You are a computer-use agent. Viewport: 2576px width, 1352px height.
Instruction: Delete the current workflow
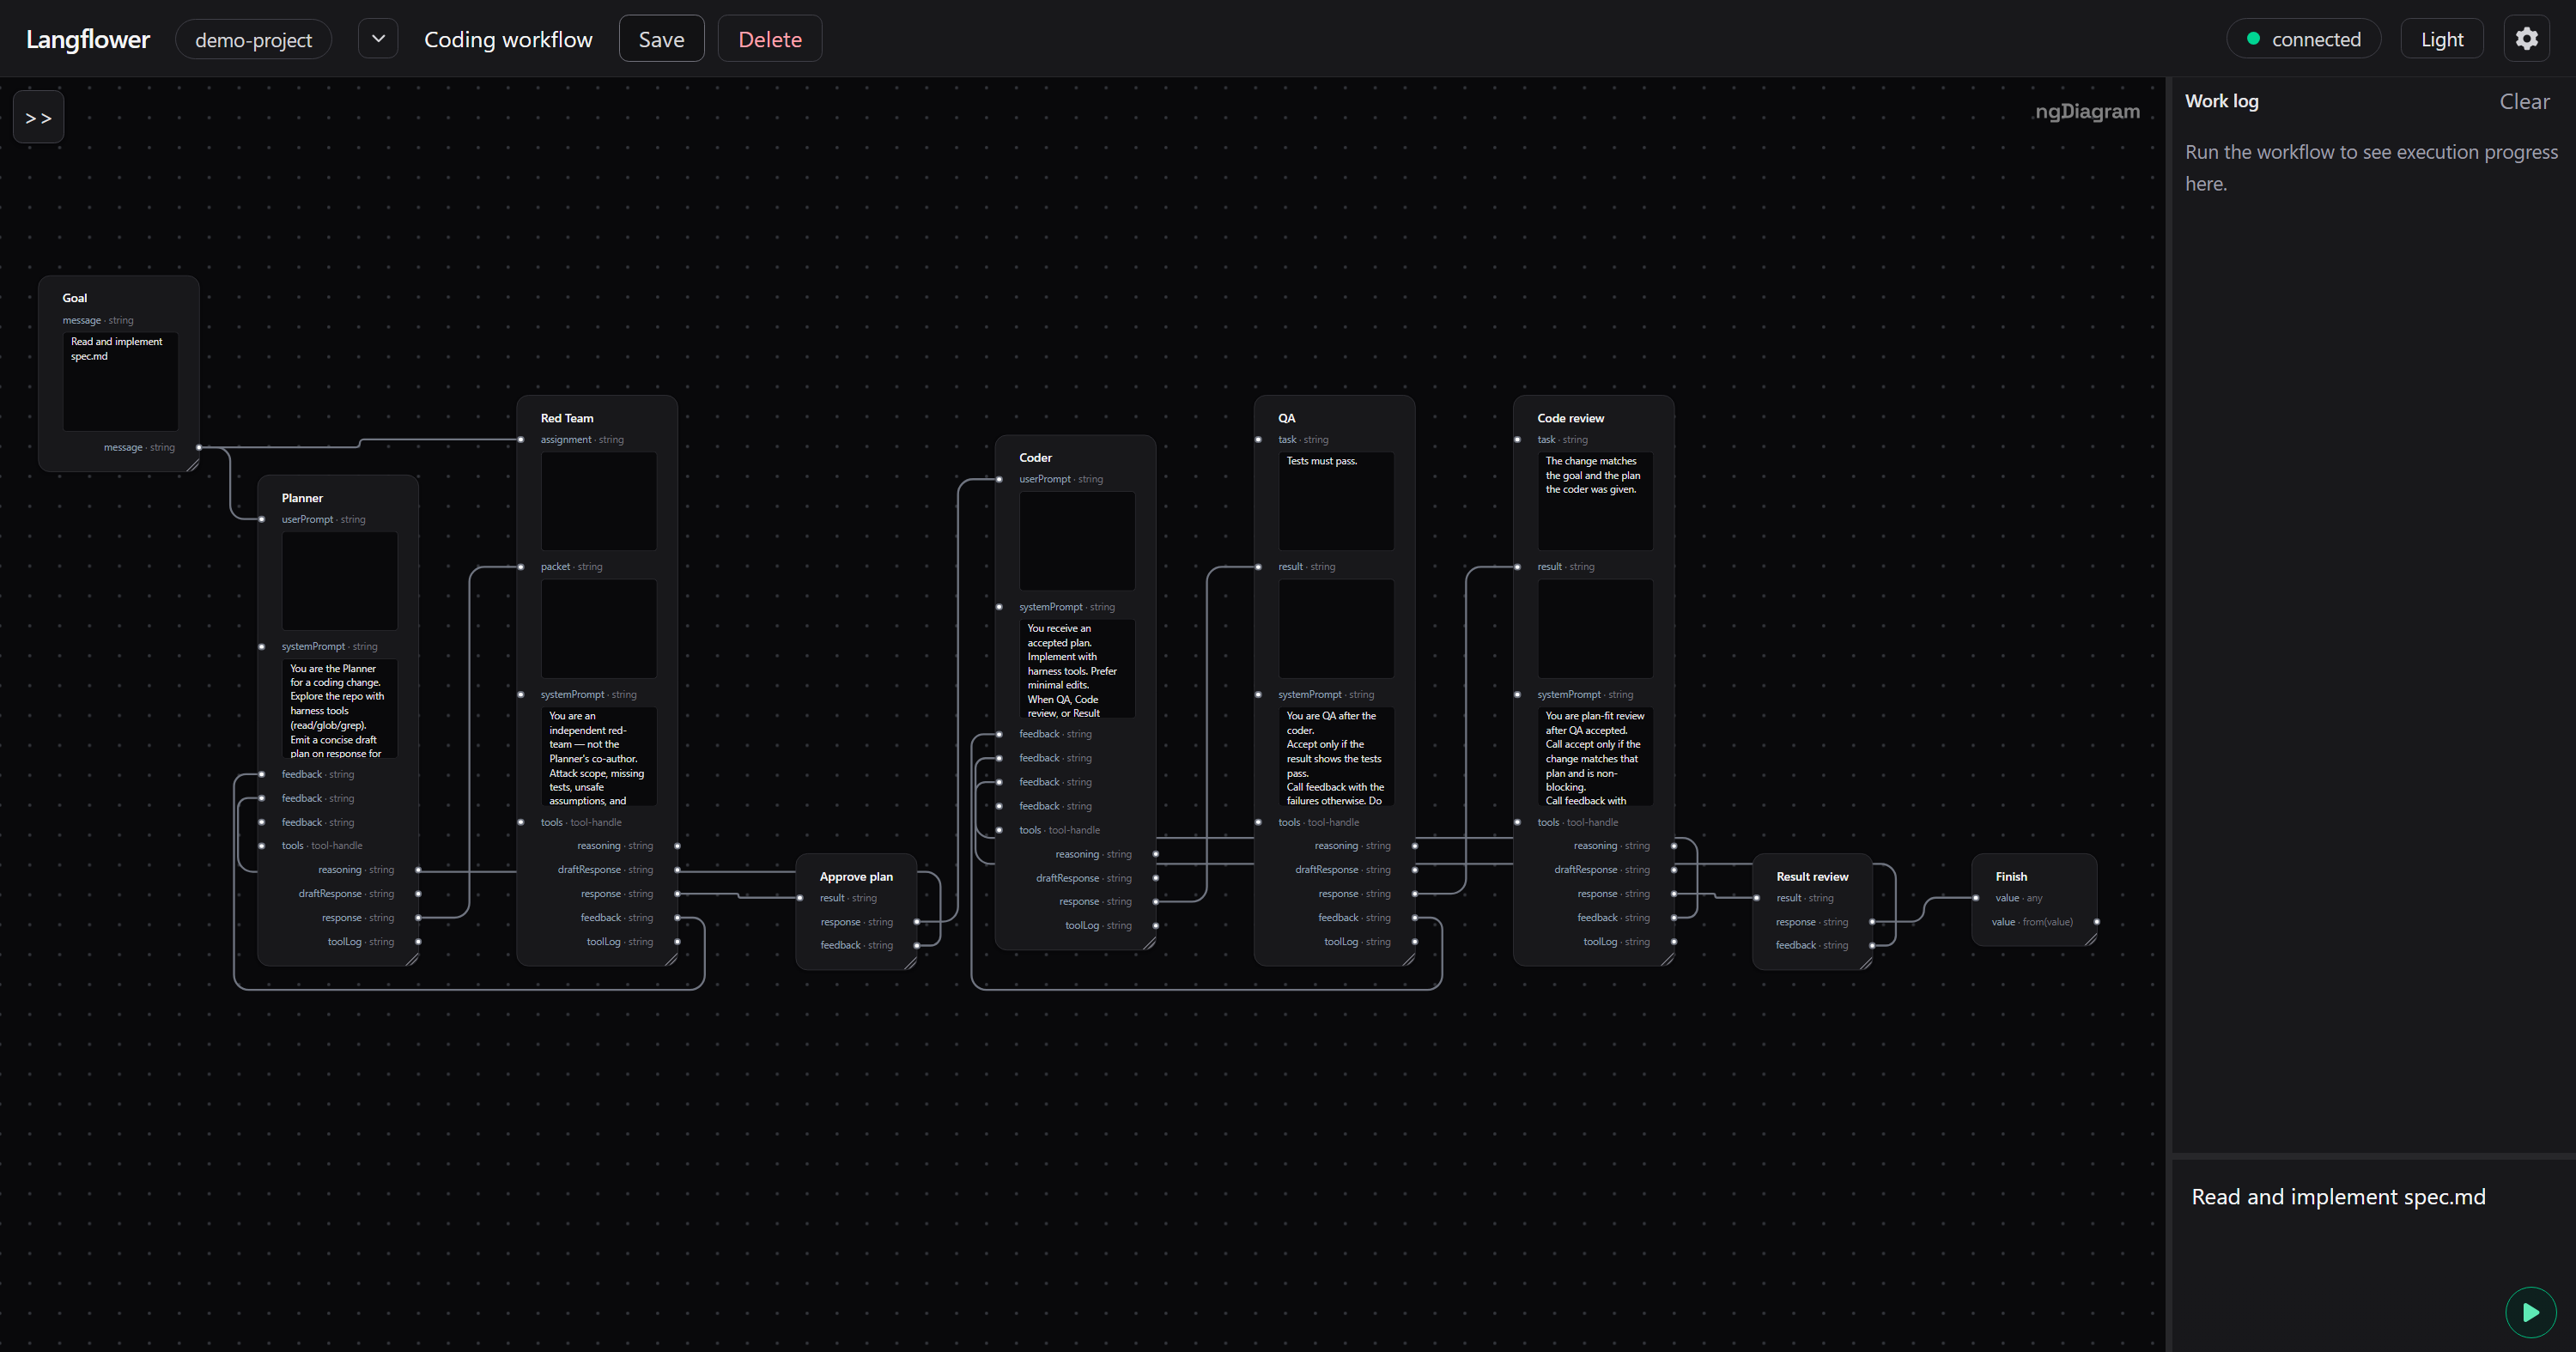tap(770, 39)
